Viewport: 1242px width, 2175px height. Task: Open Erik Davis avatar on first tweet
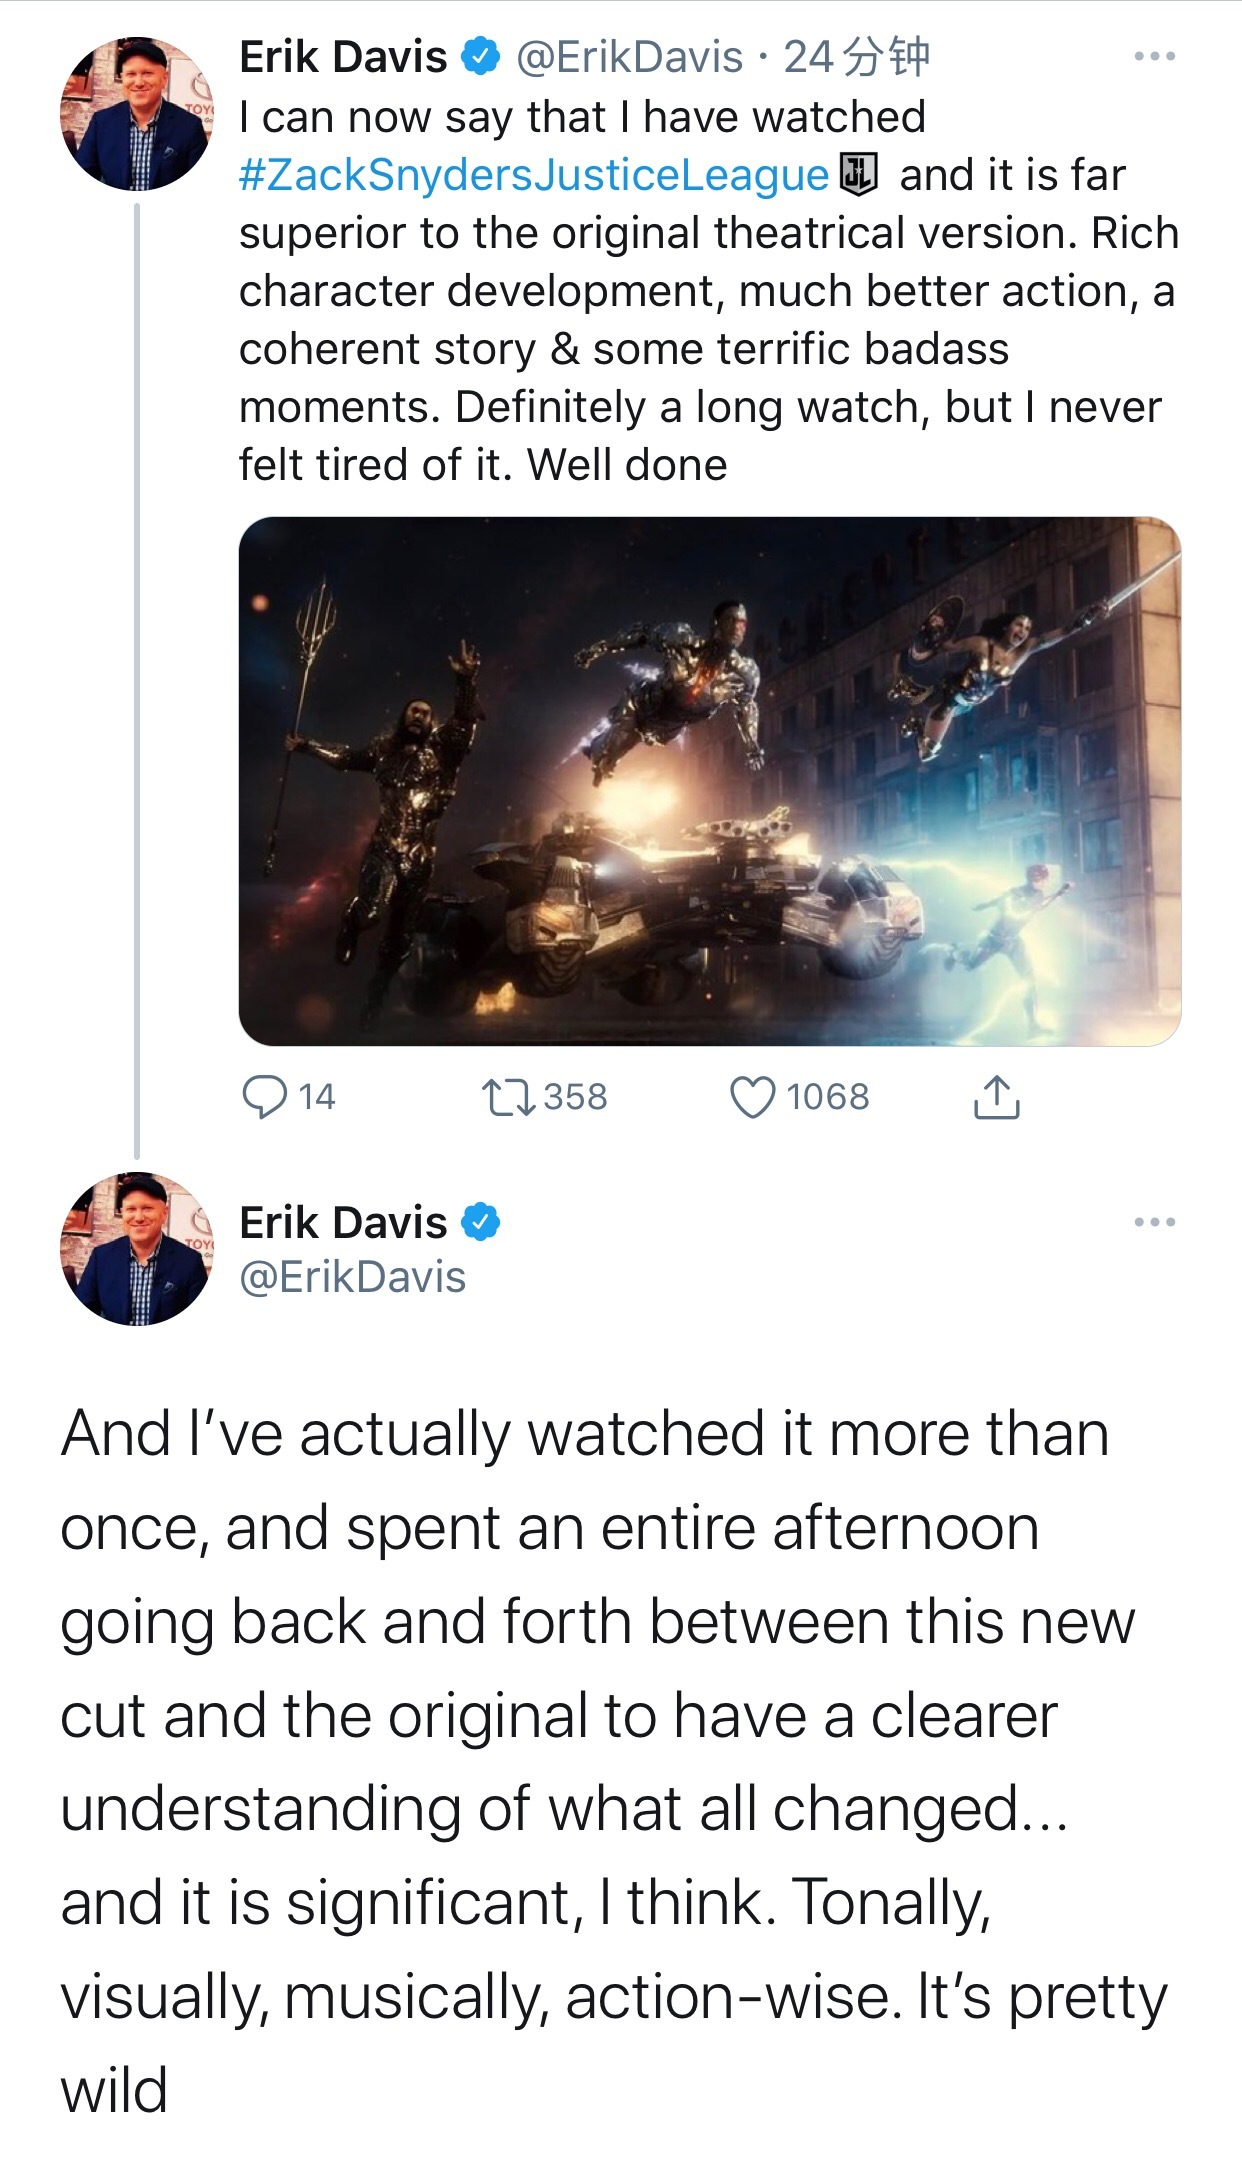tap(137, 114)
